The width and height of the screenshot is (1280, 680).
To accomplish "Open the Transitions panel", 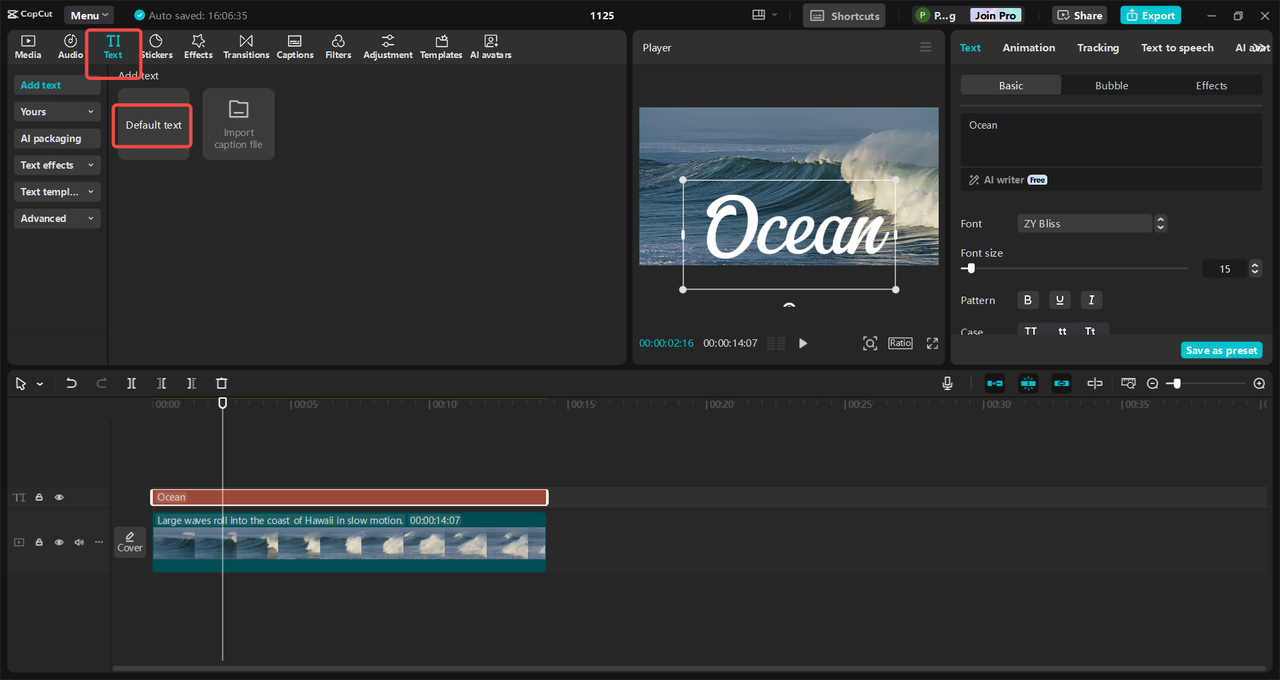I will coord(246,47).
